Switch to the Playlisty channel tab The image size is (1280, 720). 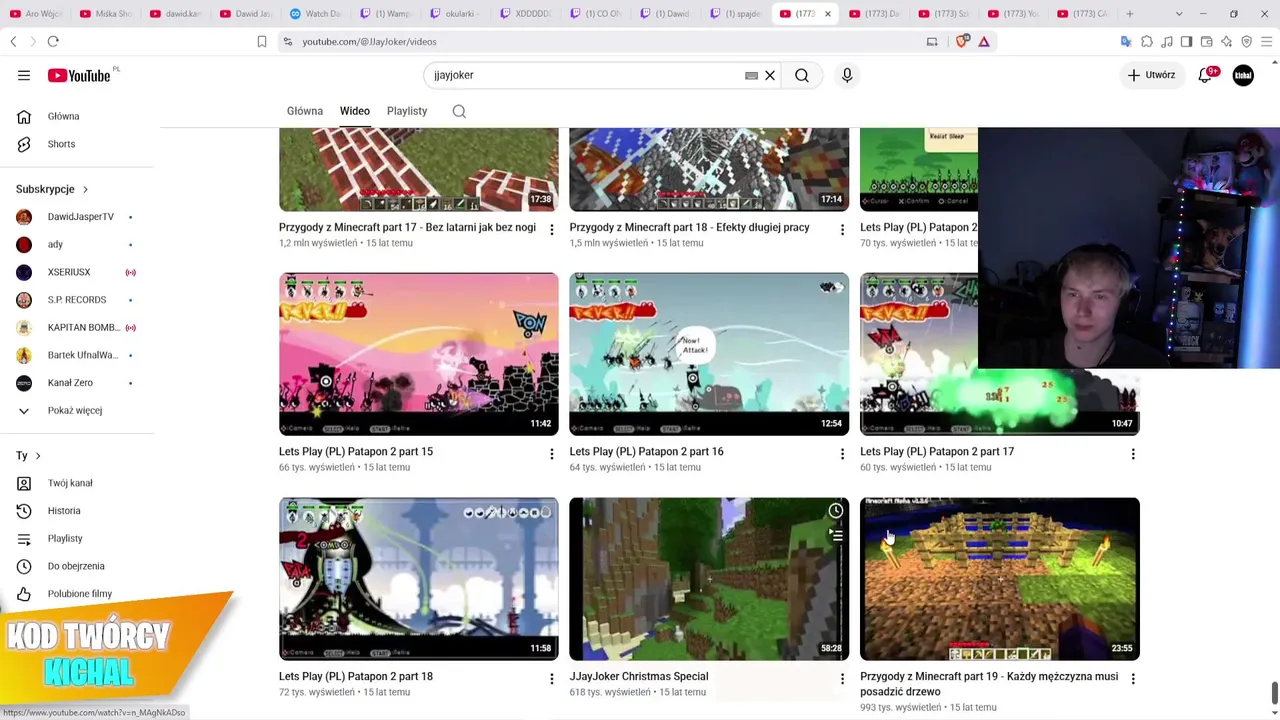pos(407,111)
